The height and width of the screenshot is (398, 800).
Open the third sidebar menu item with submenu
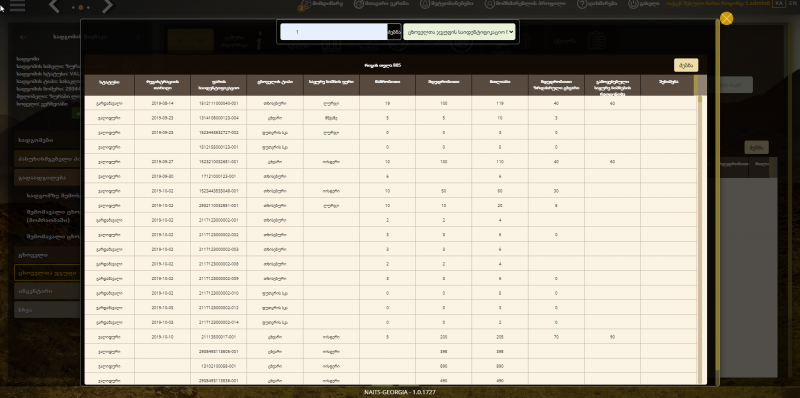(47, 178)
